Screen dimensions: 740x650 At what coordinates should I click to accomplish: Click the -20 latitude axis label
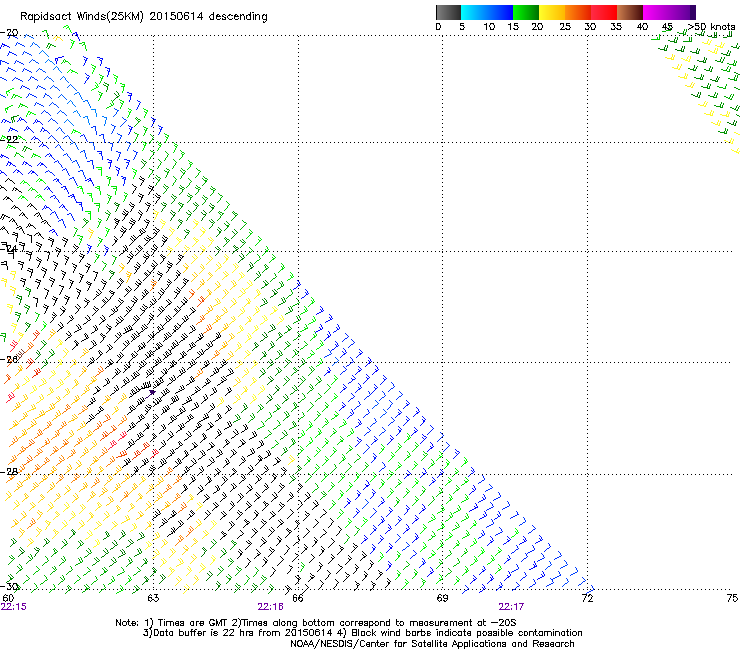pyautogui.click(x=9, y=33)
